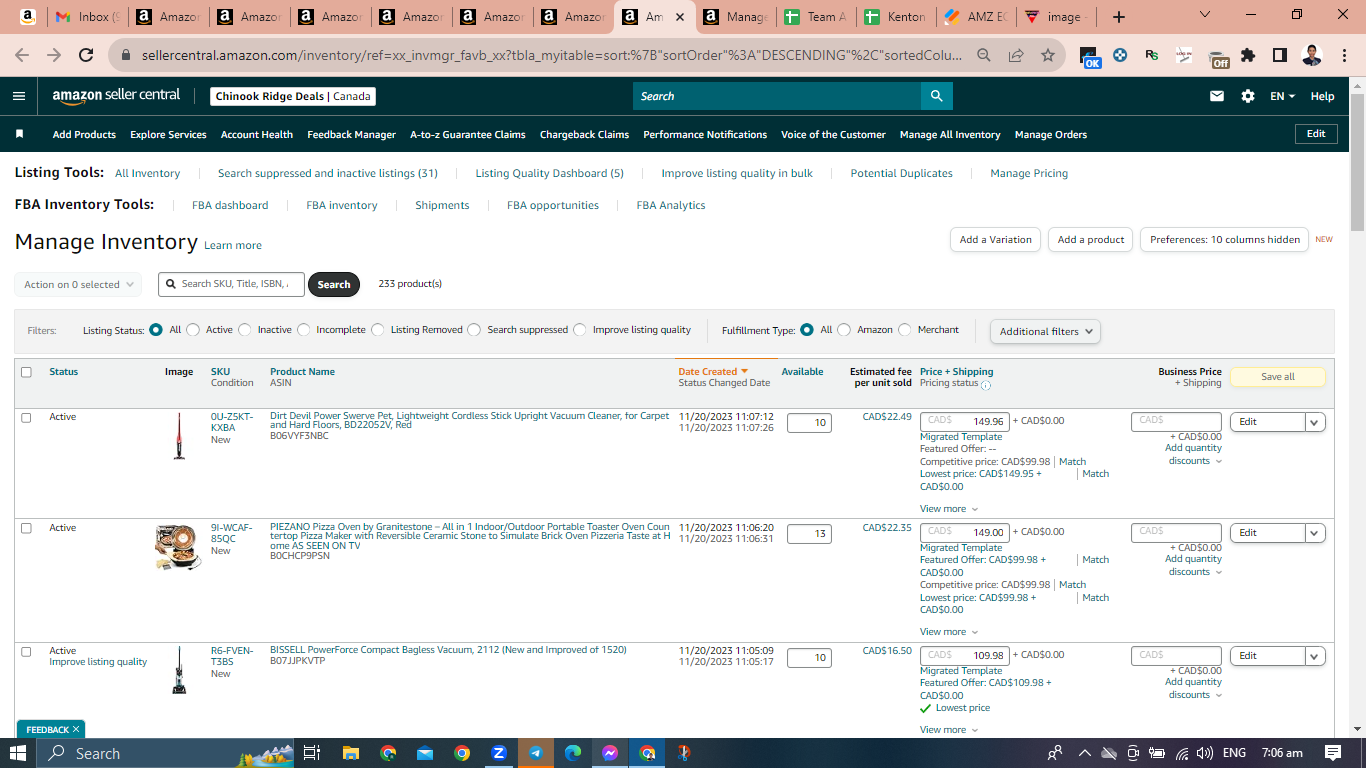This screenshot has height=768, width=1366.
Task: Show the Chrome tab search chevron
Action: tap(1204, 15)
